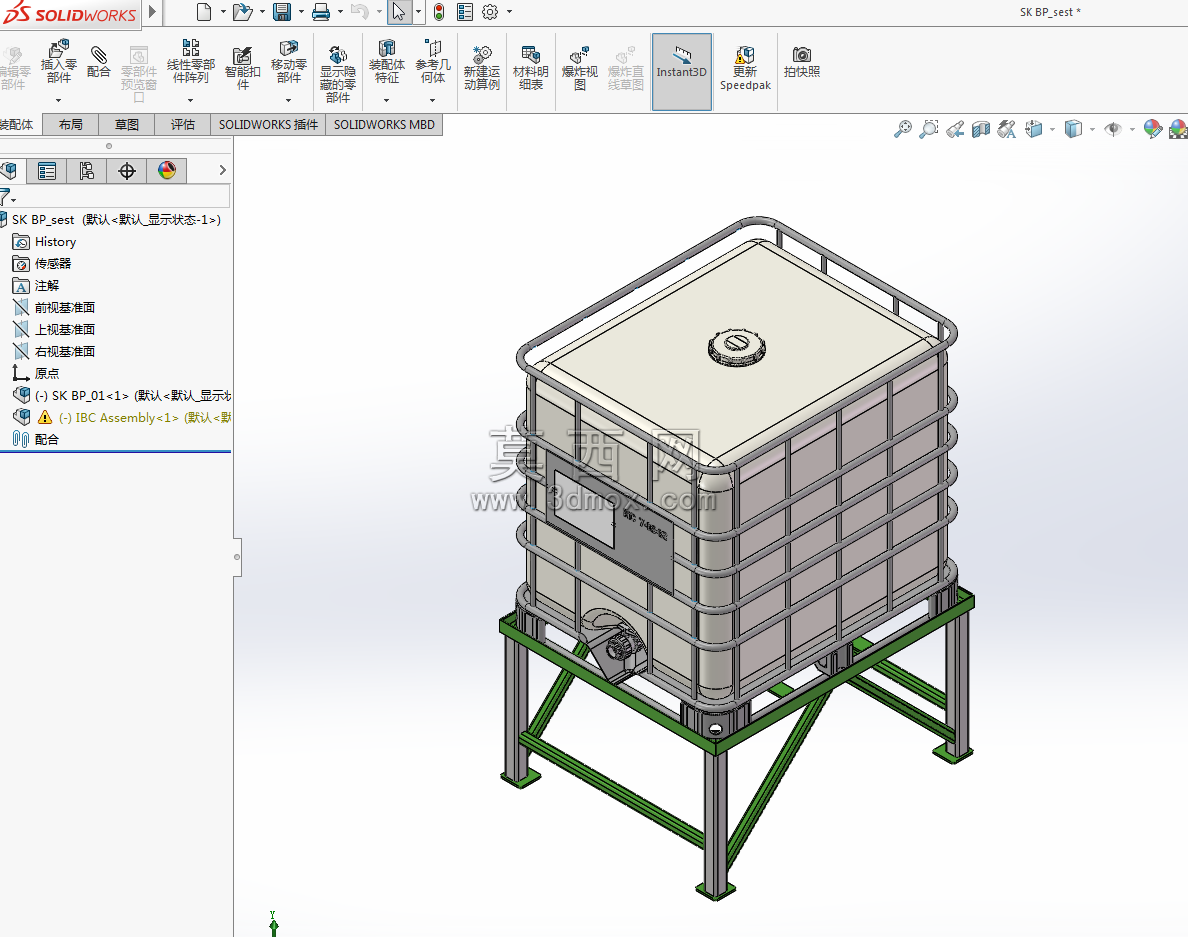Open the Move Component dropdown arrow

(288, 100)
